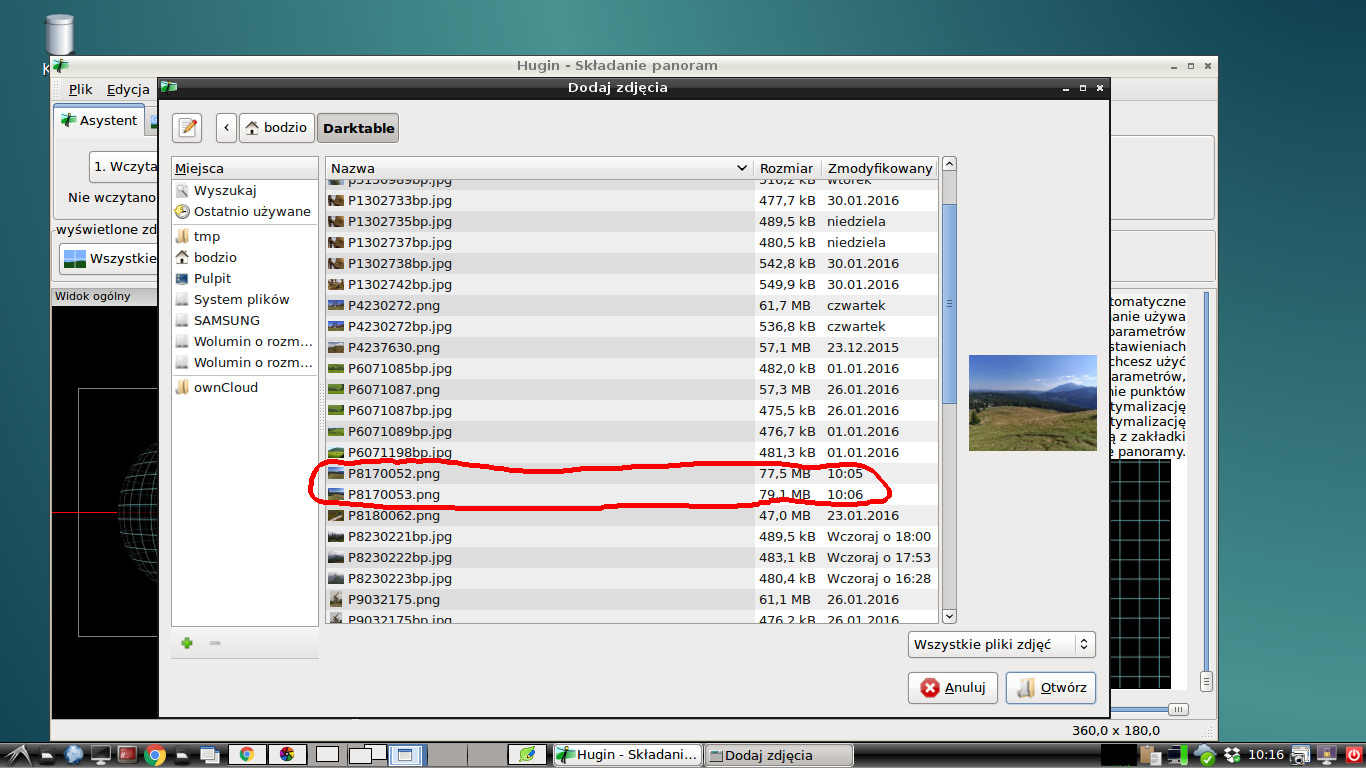Viewport: 1366px width, 768px height.
Task: Open the SAMSUNG drive in places
Action: (x=226, y=320)
